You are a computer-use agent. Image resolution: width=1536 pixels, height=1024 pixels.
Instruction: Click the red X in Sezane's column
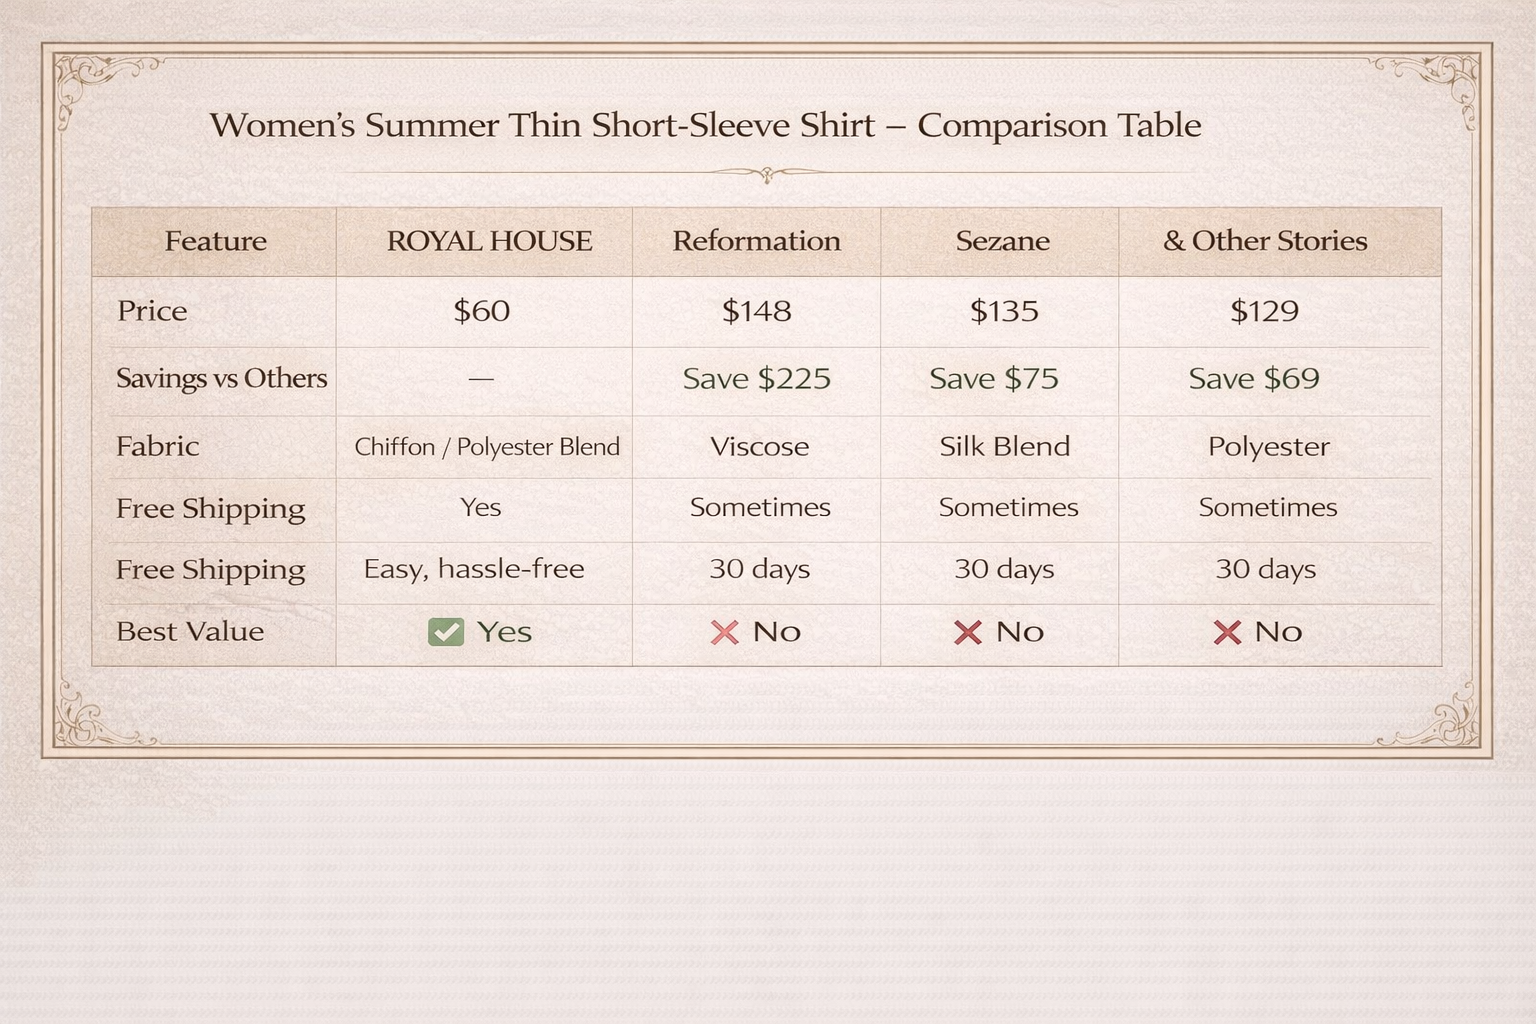point(967,632)
